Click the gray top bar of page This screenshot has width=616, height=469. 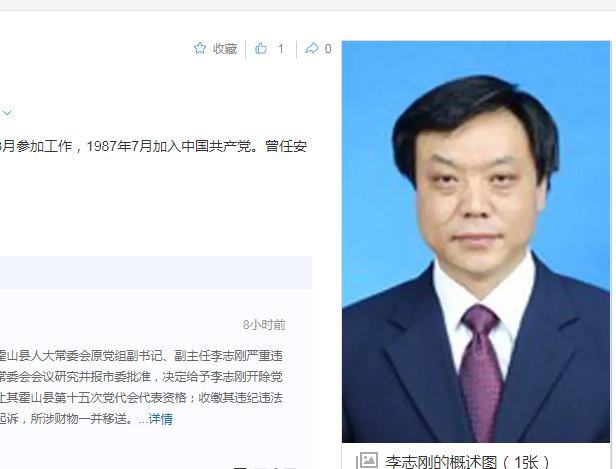(x=308, y=5)
